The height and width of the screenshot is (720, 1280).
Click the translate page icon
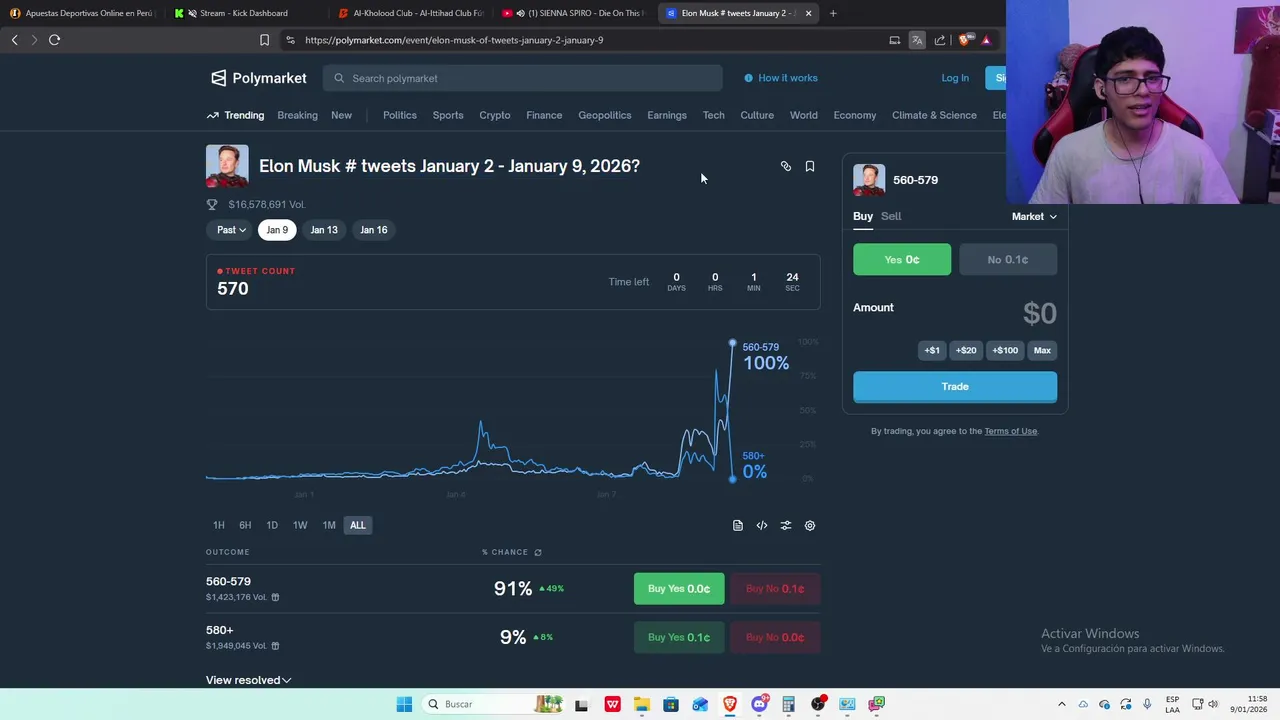(x=917, y=40)
